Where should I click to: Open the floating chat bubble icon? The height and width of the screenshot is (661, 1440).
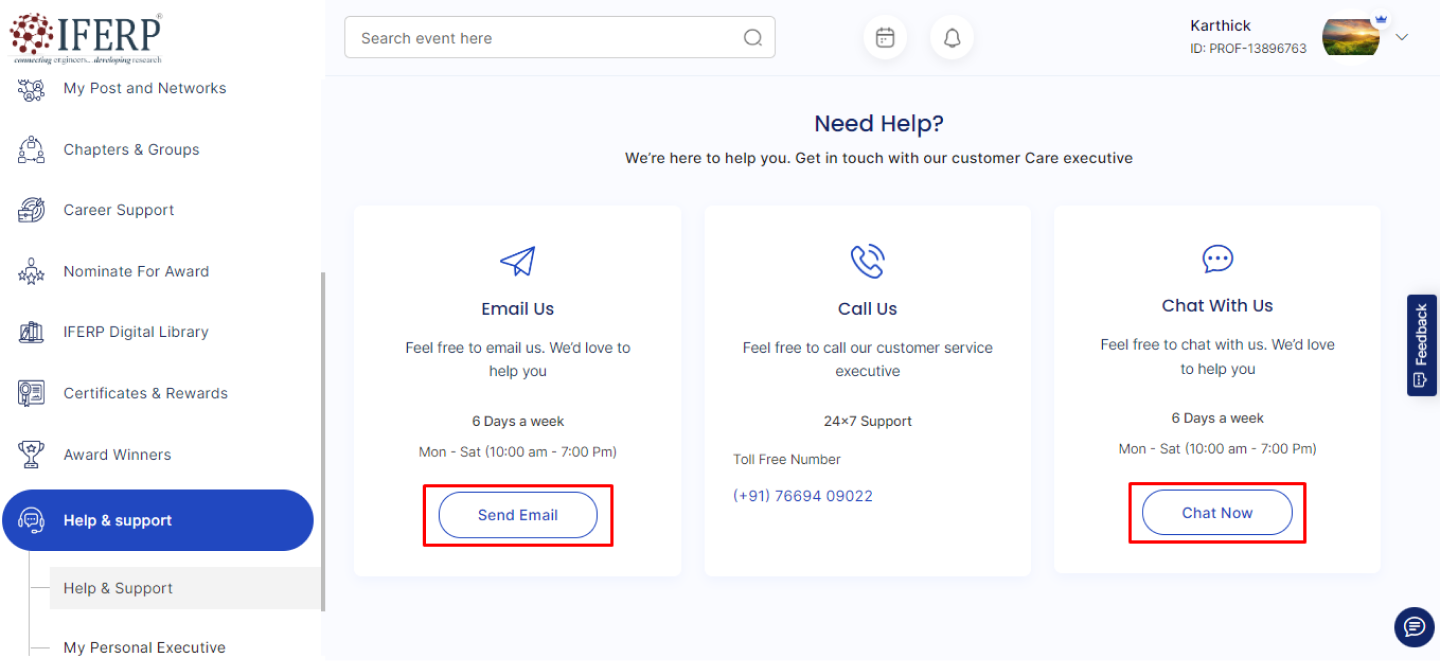point(1414,627)
